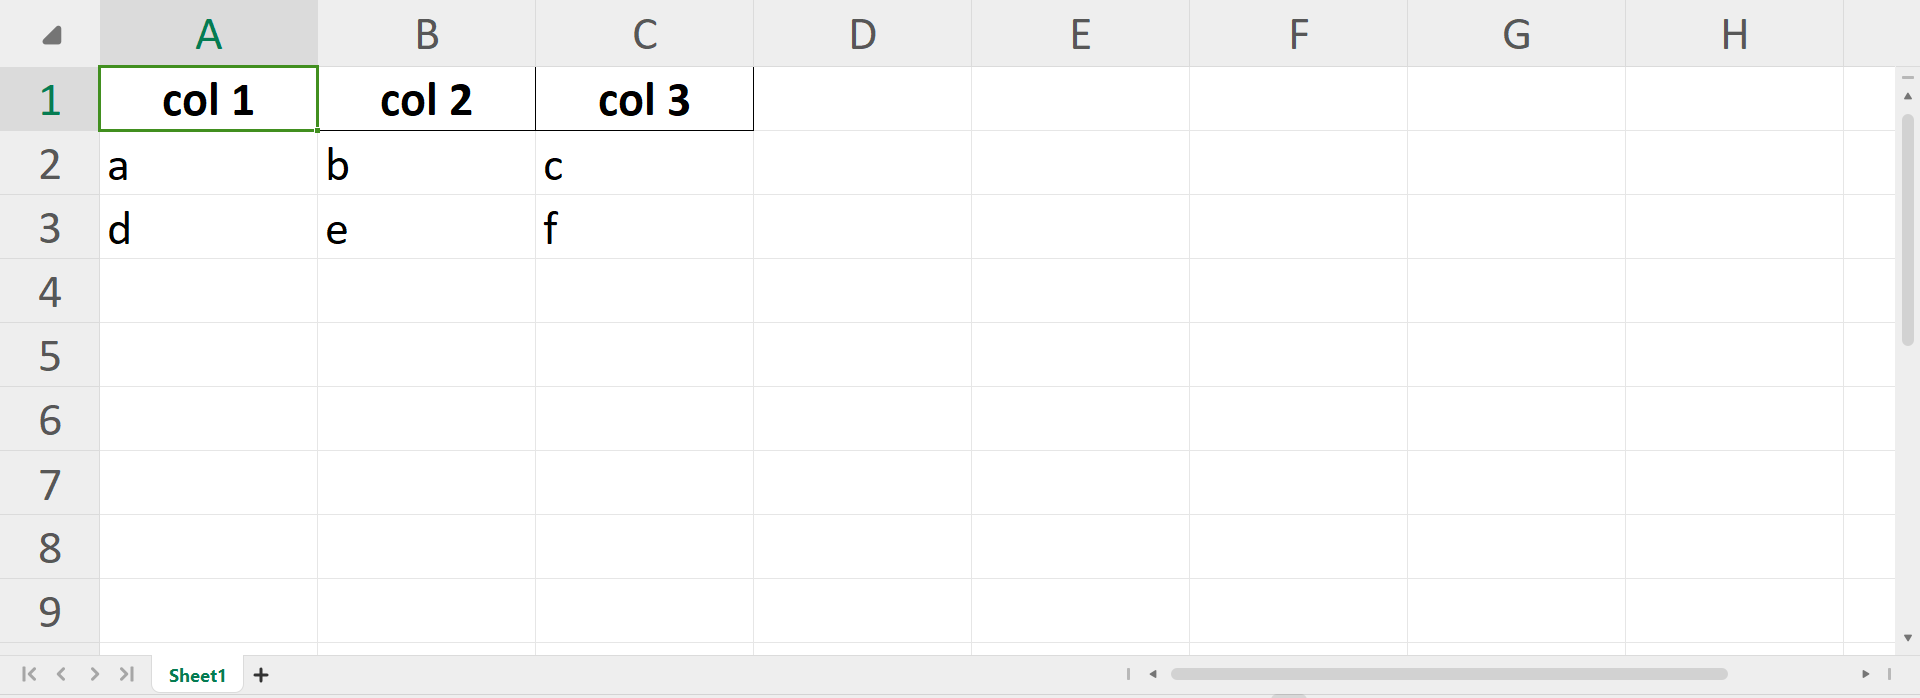The image size is (1920, 698).
Task: Click the horizontal scroll right arrow
Action: pos(1866,674)
